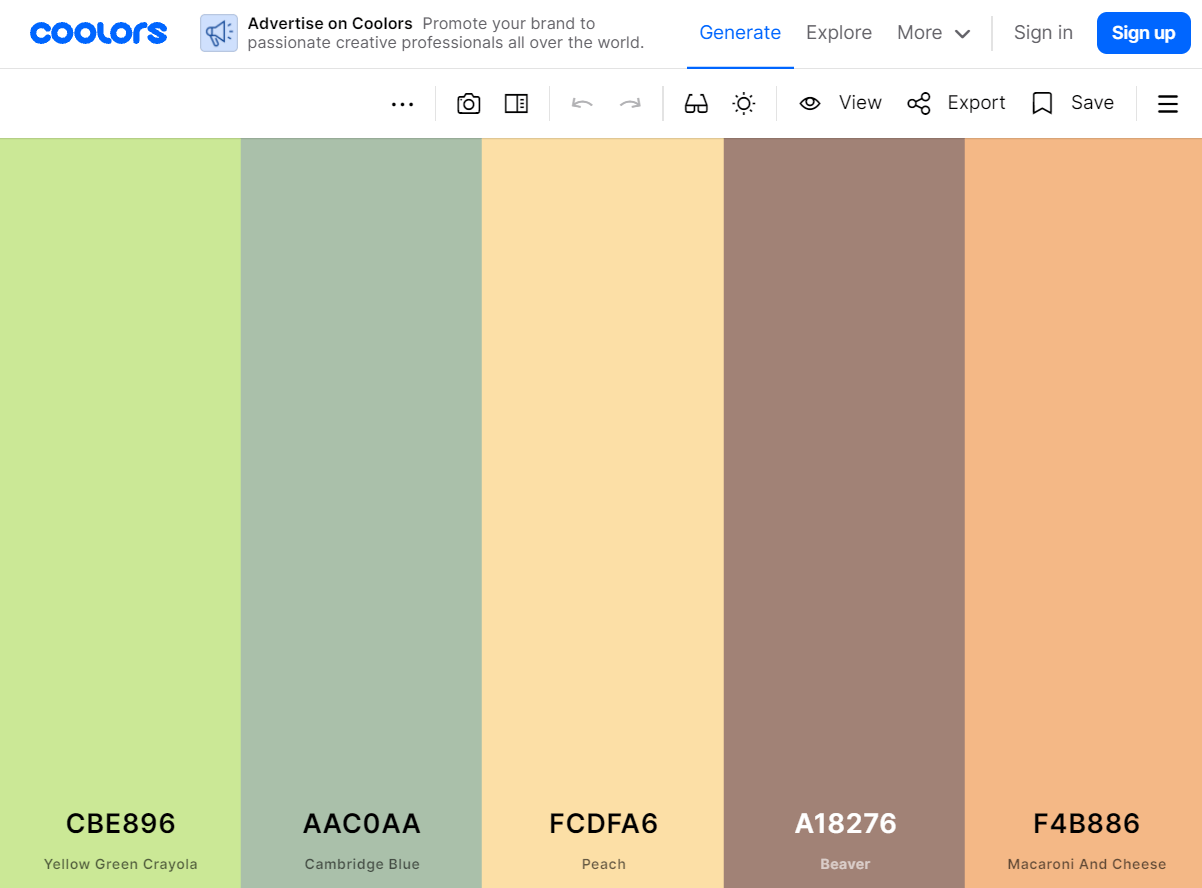This screenshot has height=888, width=1202.
Task: Undo the last palette change
Action: click(x=582, y=103)
